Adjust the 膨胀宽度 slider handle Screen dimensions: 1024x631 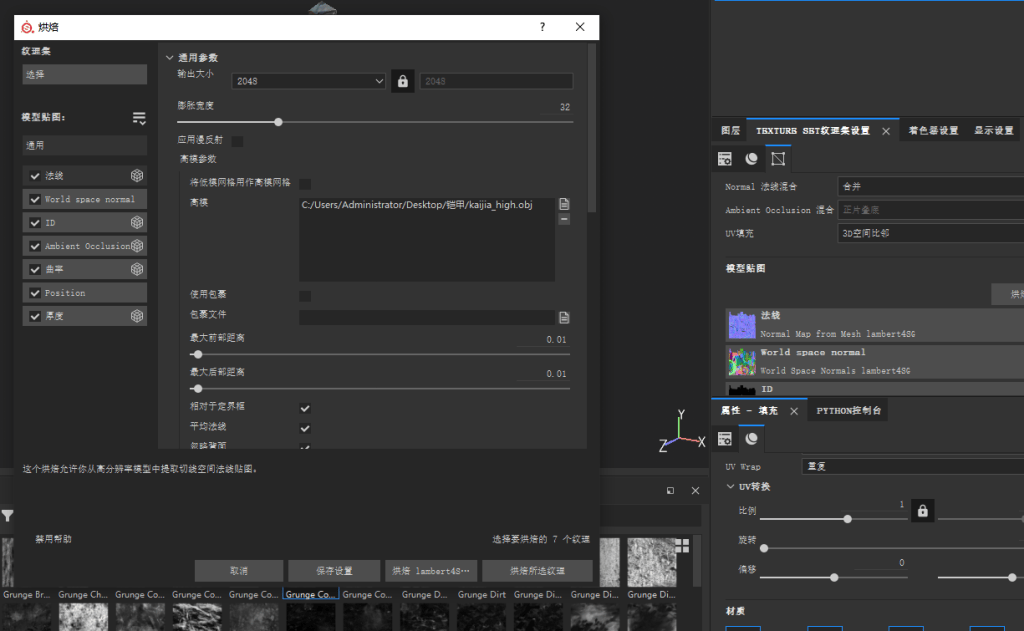point(278,122)
